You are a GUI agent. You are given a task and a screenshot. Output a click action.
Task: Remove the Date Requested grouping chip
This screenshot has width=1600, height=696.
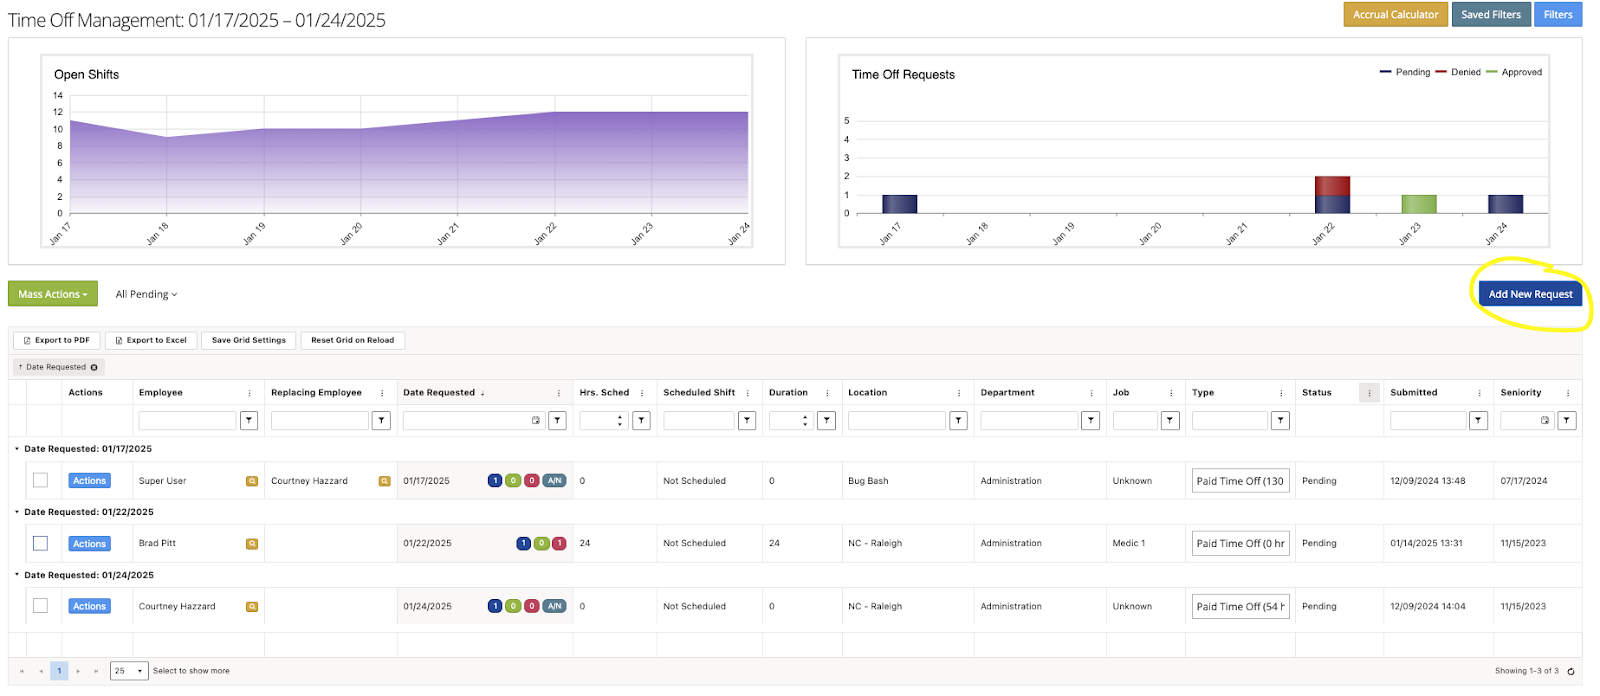coord(94,367)
